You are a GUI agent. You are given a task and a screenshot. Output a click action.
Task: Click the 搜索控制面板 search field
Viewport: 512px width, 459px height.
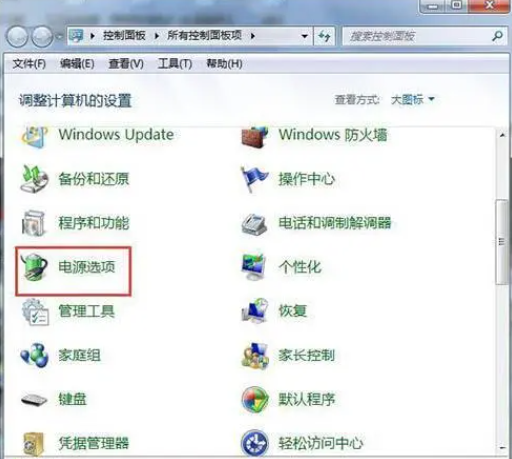[x=419, y=36]
